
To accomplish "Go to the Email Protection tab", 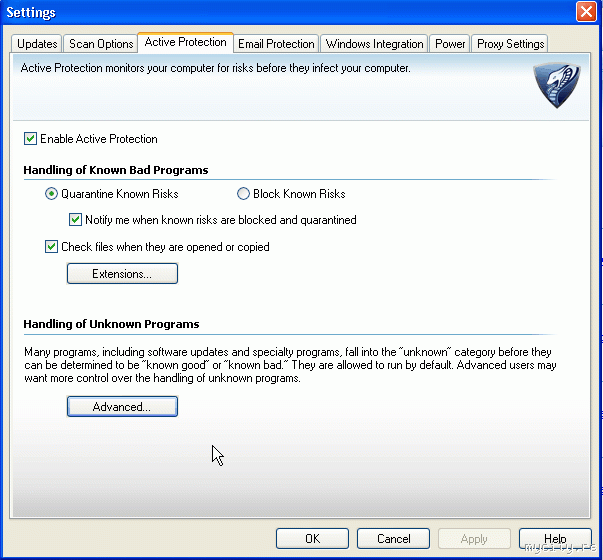I will point(276,44).
